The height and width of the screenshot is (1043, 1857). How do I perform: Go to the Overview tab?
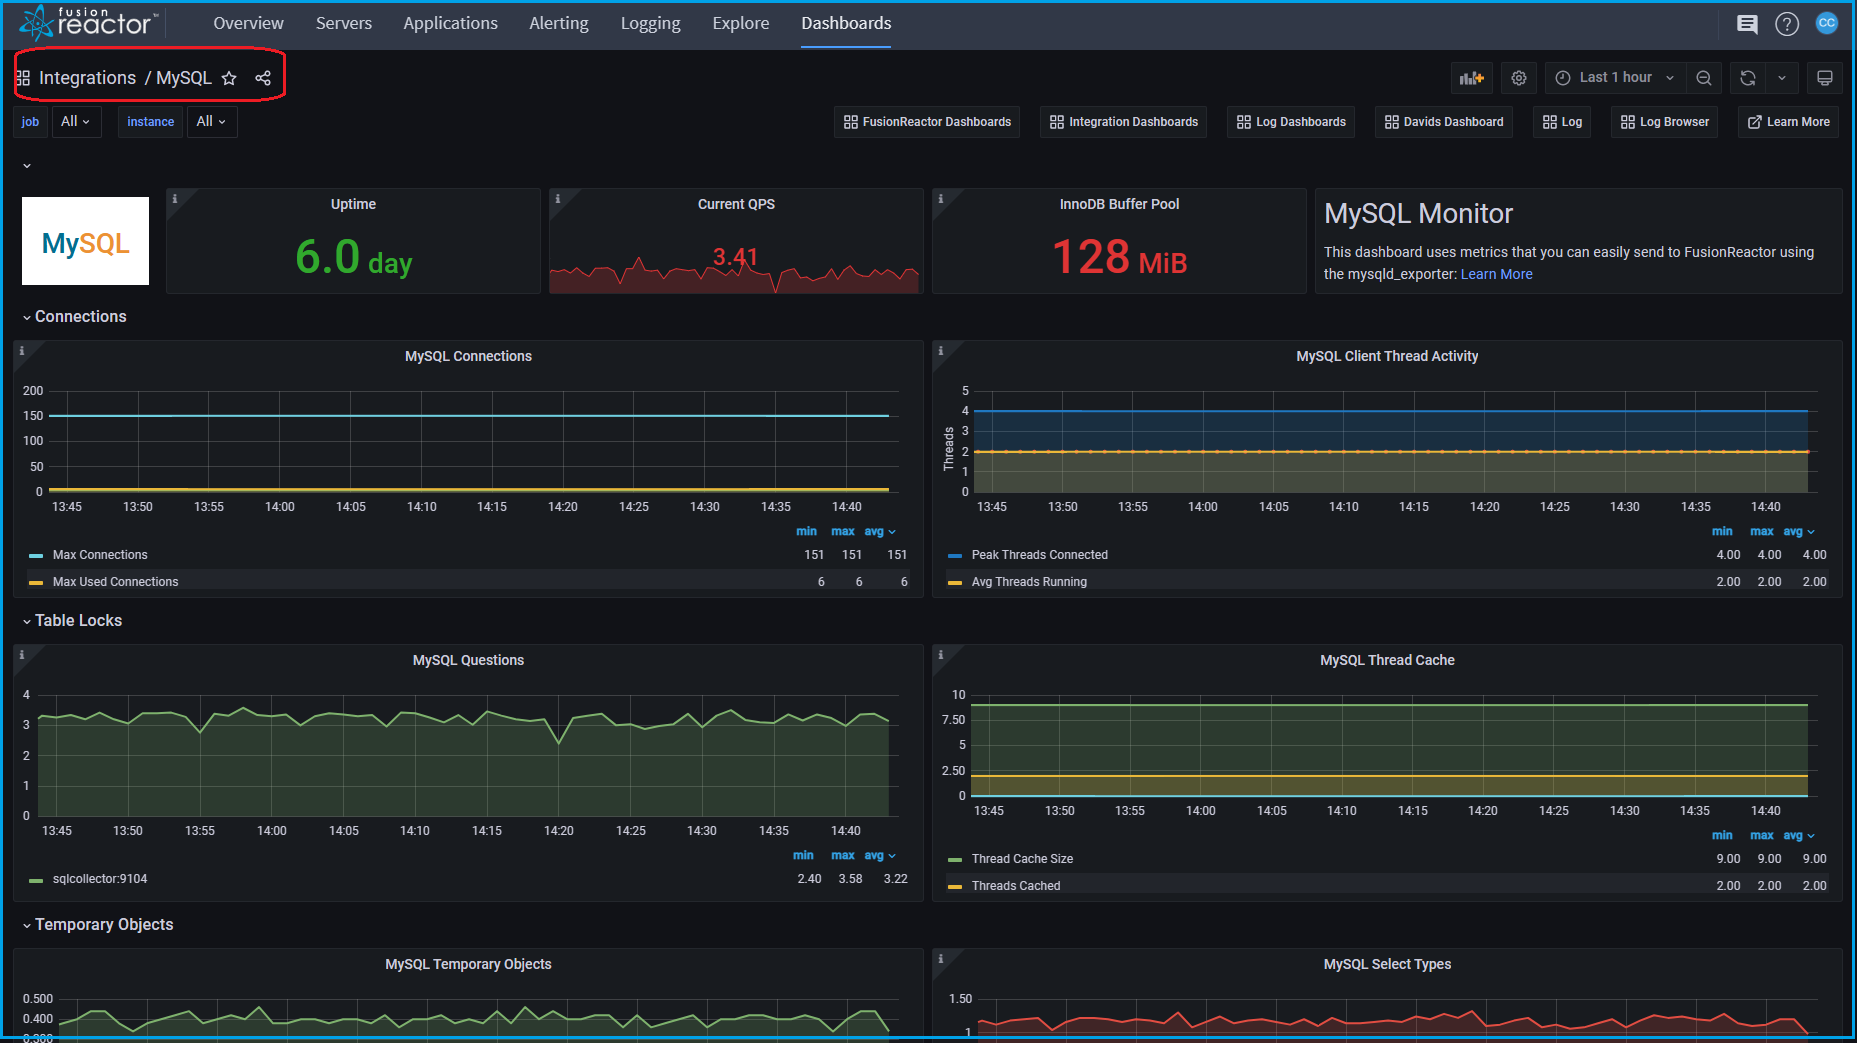pyautogui.click(x=248, y=23)
